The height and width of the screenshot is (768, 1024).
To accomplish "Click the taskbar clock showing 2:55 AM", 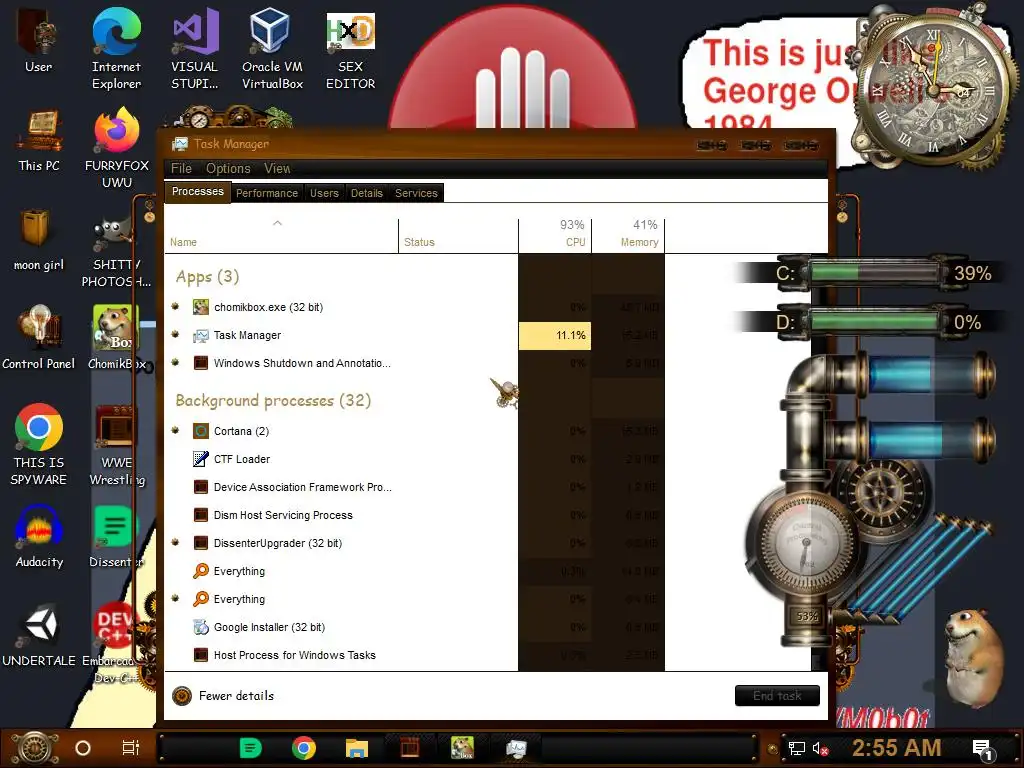I will pos(896,748).
